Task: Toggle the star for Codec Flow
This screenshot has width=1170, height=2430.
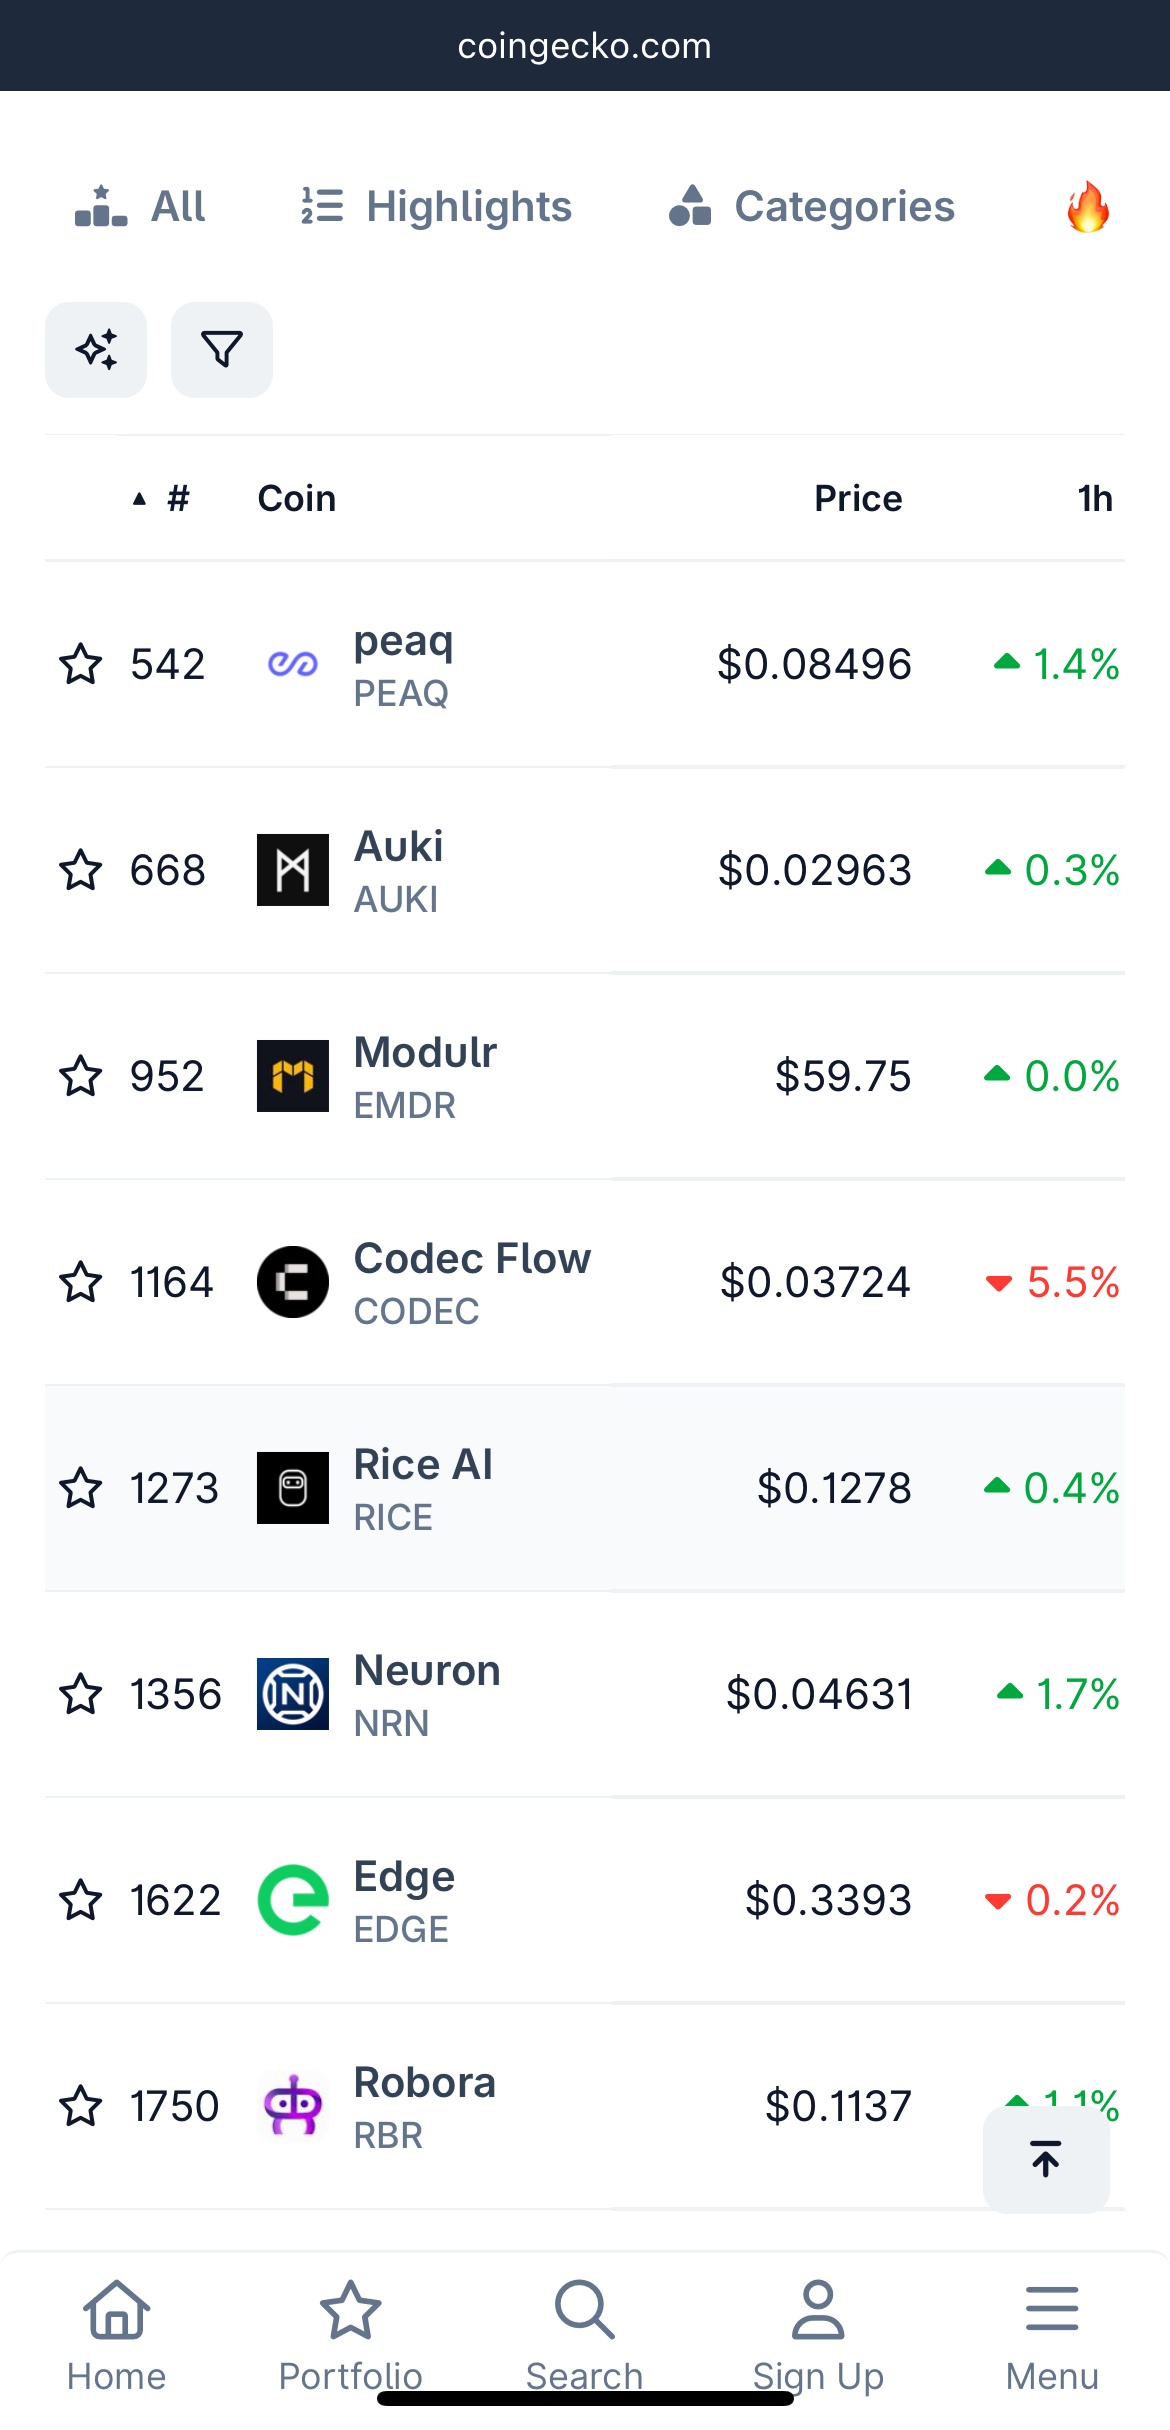Action: [x=81, y=1282]
